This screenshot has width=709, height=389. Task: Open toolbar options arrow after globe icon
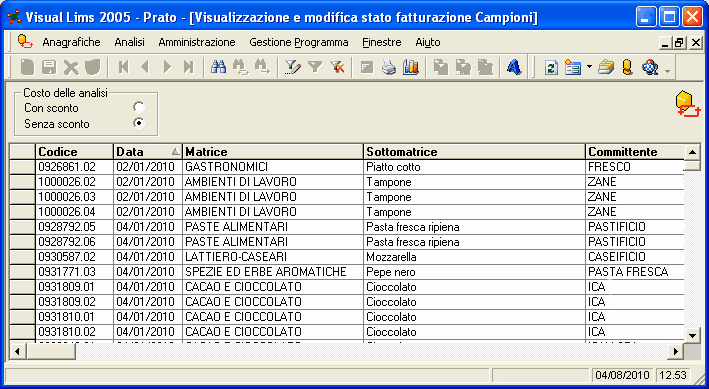tap(667, 71)
